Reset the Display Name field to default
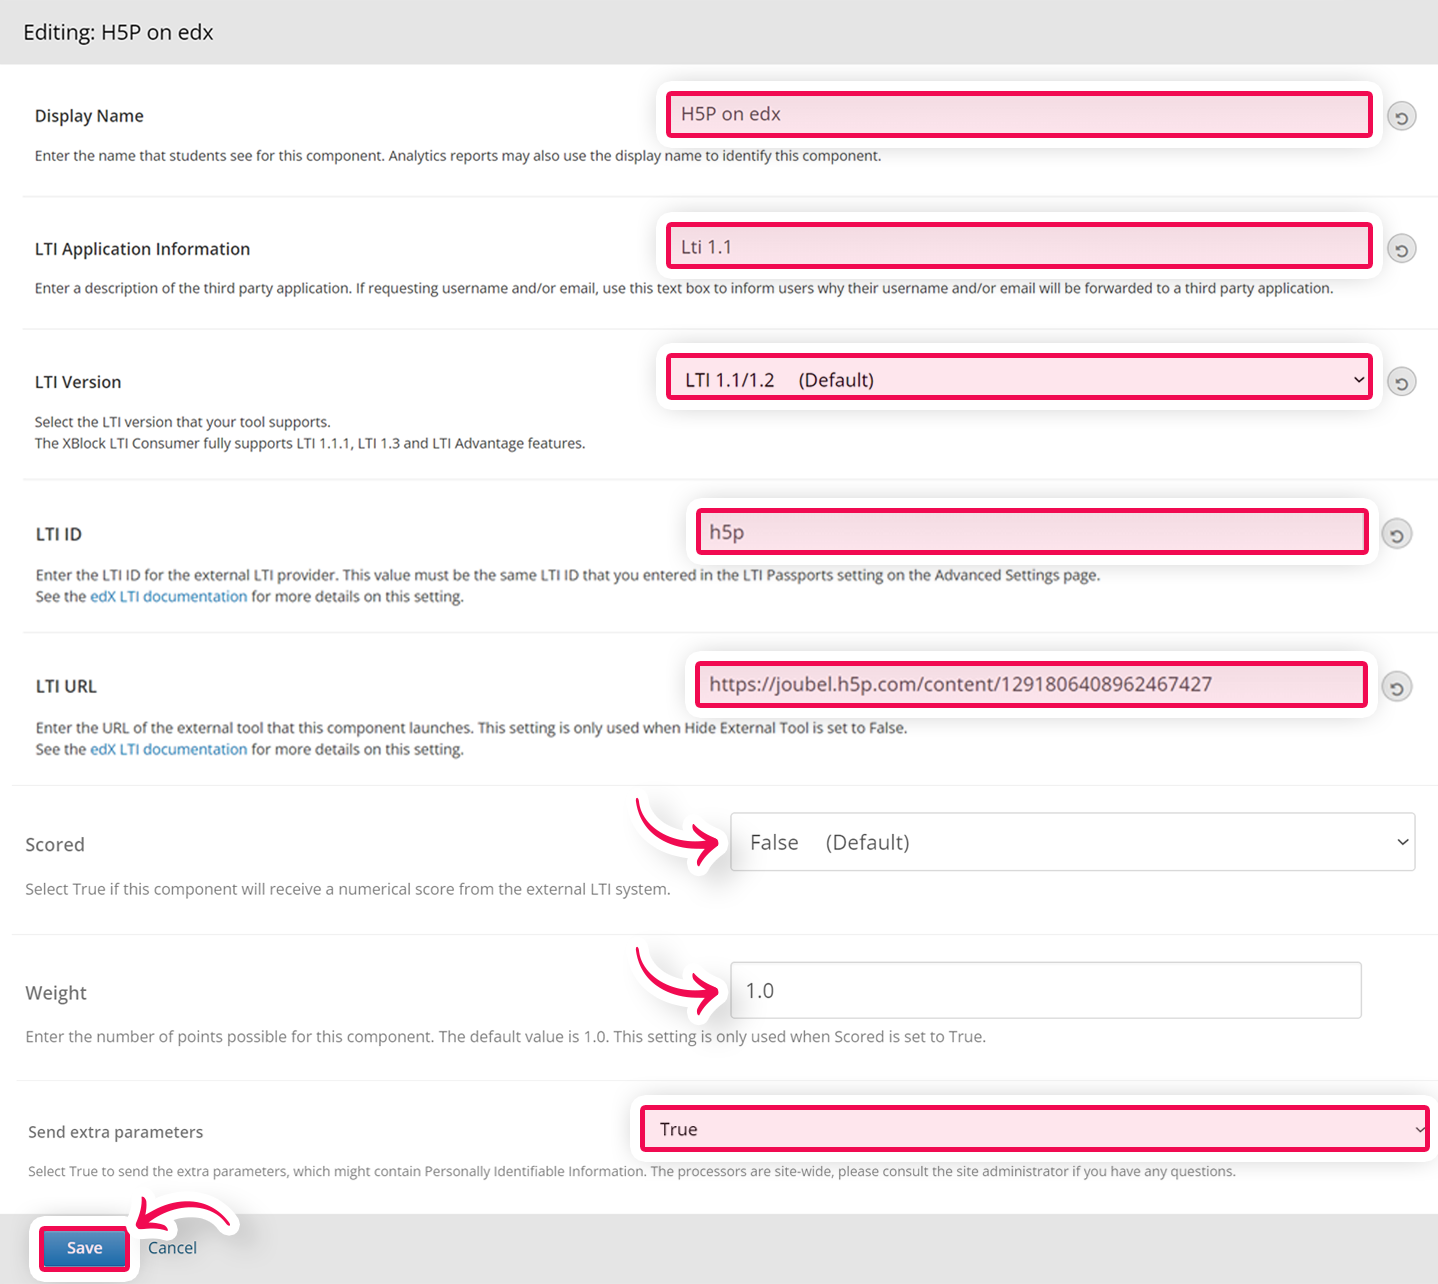 point(1401,117)
